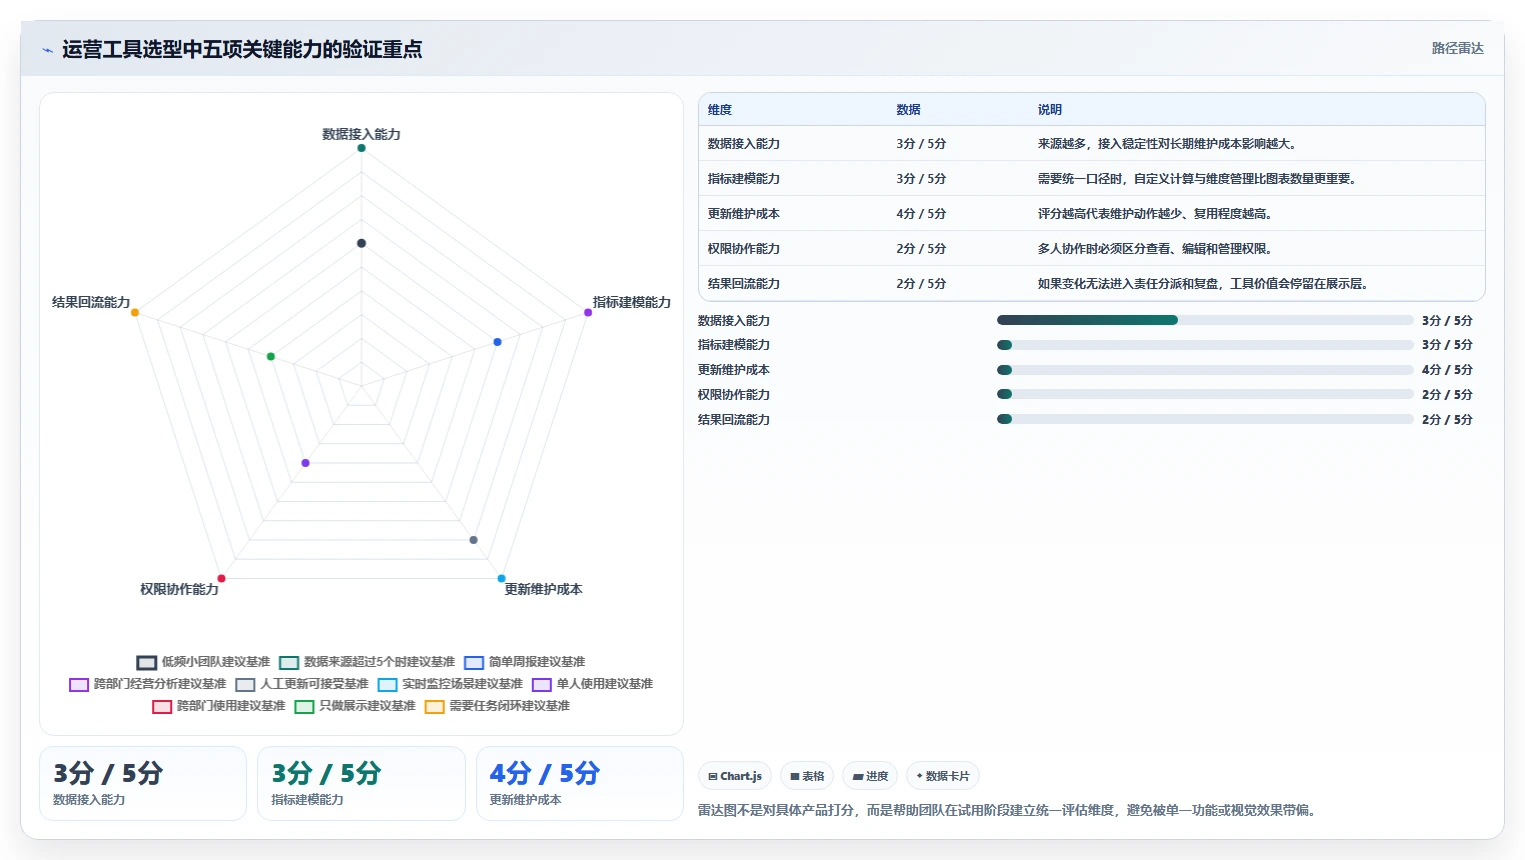Click the 4分 / 5分 value beside the progress bars
Screen dimensions: 1525x860
pos(1447,370)
